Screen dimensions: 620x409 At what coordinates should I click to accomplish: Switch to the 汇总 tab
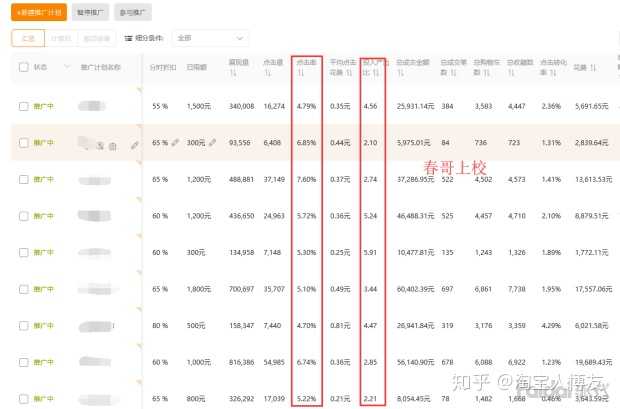pyautogui.click(x=28, y=38)
